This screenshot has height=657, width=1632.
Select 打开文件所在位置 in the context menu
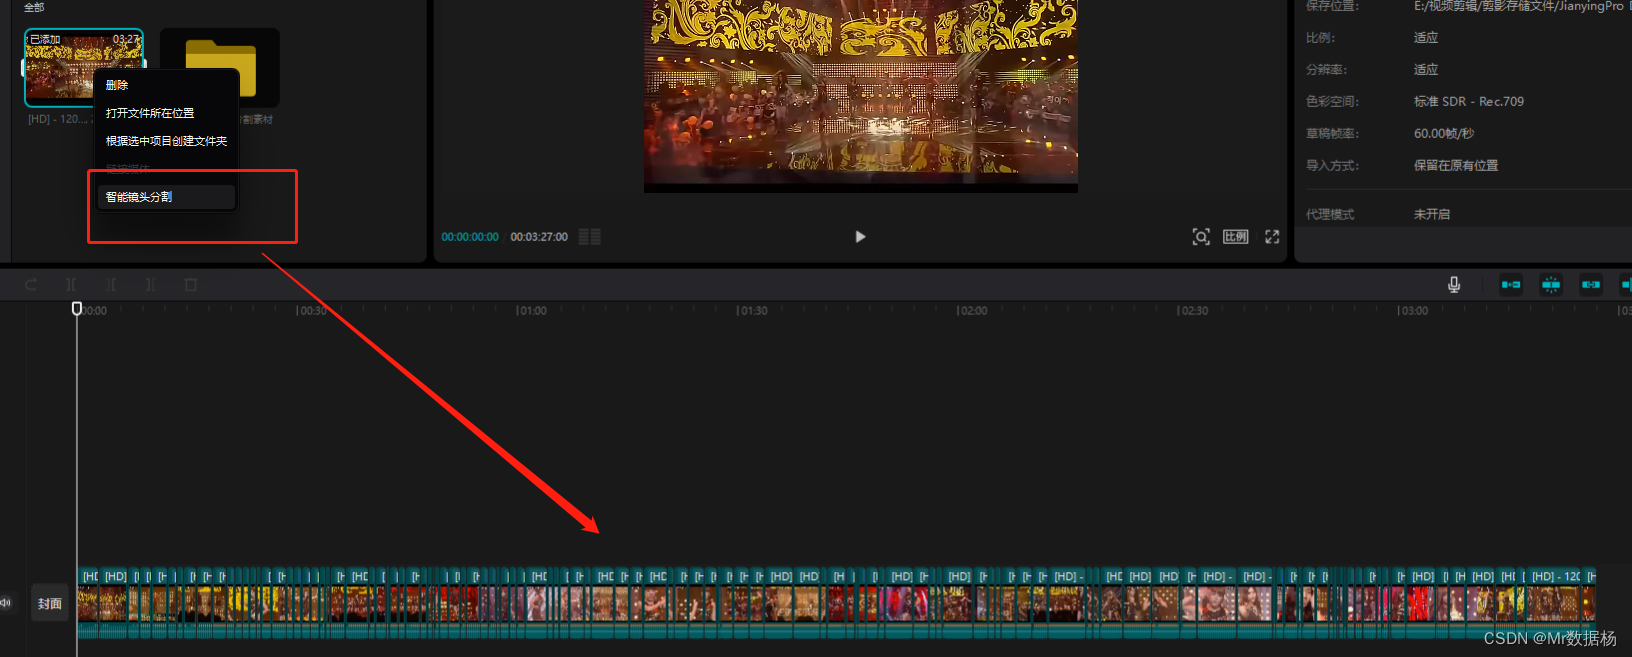coord(150,113)
